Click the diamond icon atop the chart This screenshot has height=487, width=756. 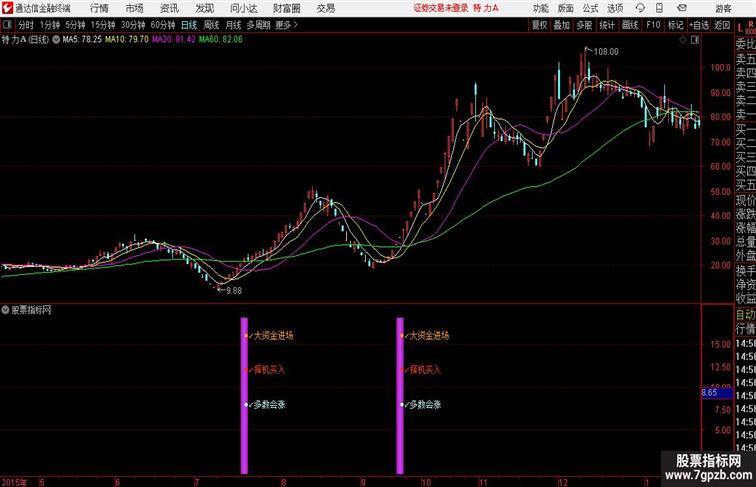(x=683, y=40)
